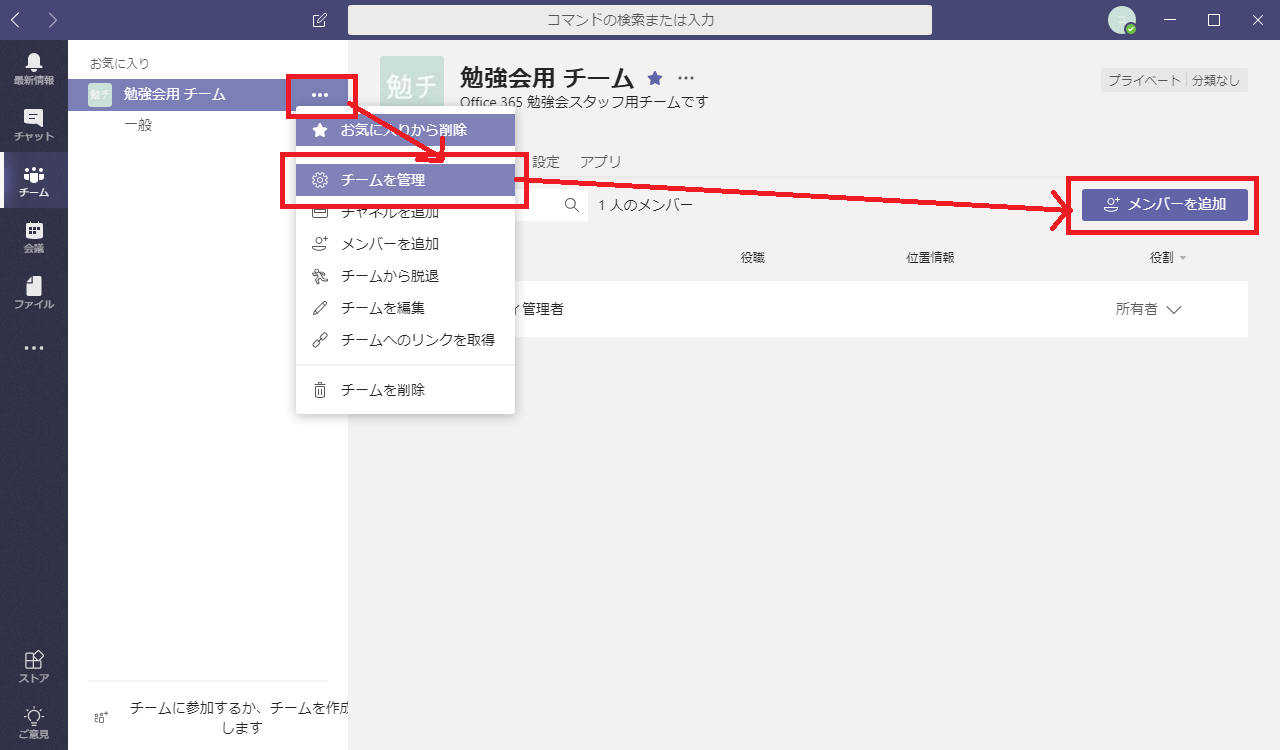
Task: Open more apps ellipsis in sidebar
Action: pyautogui.click(x=34, y=348)
